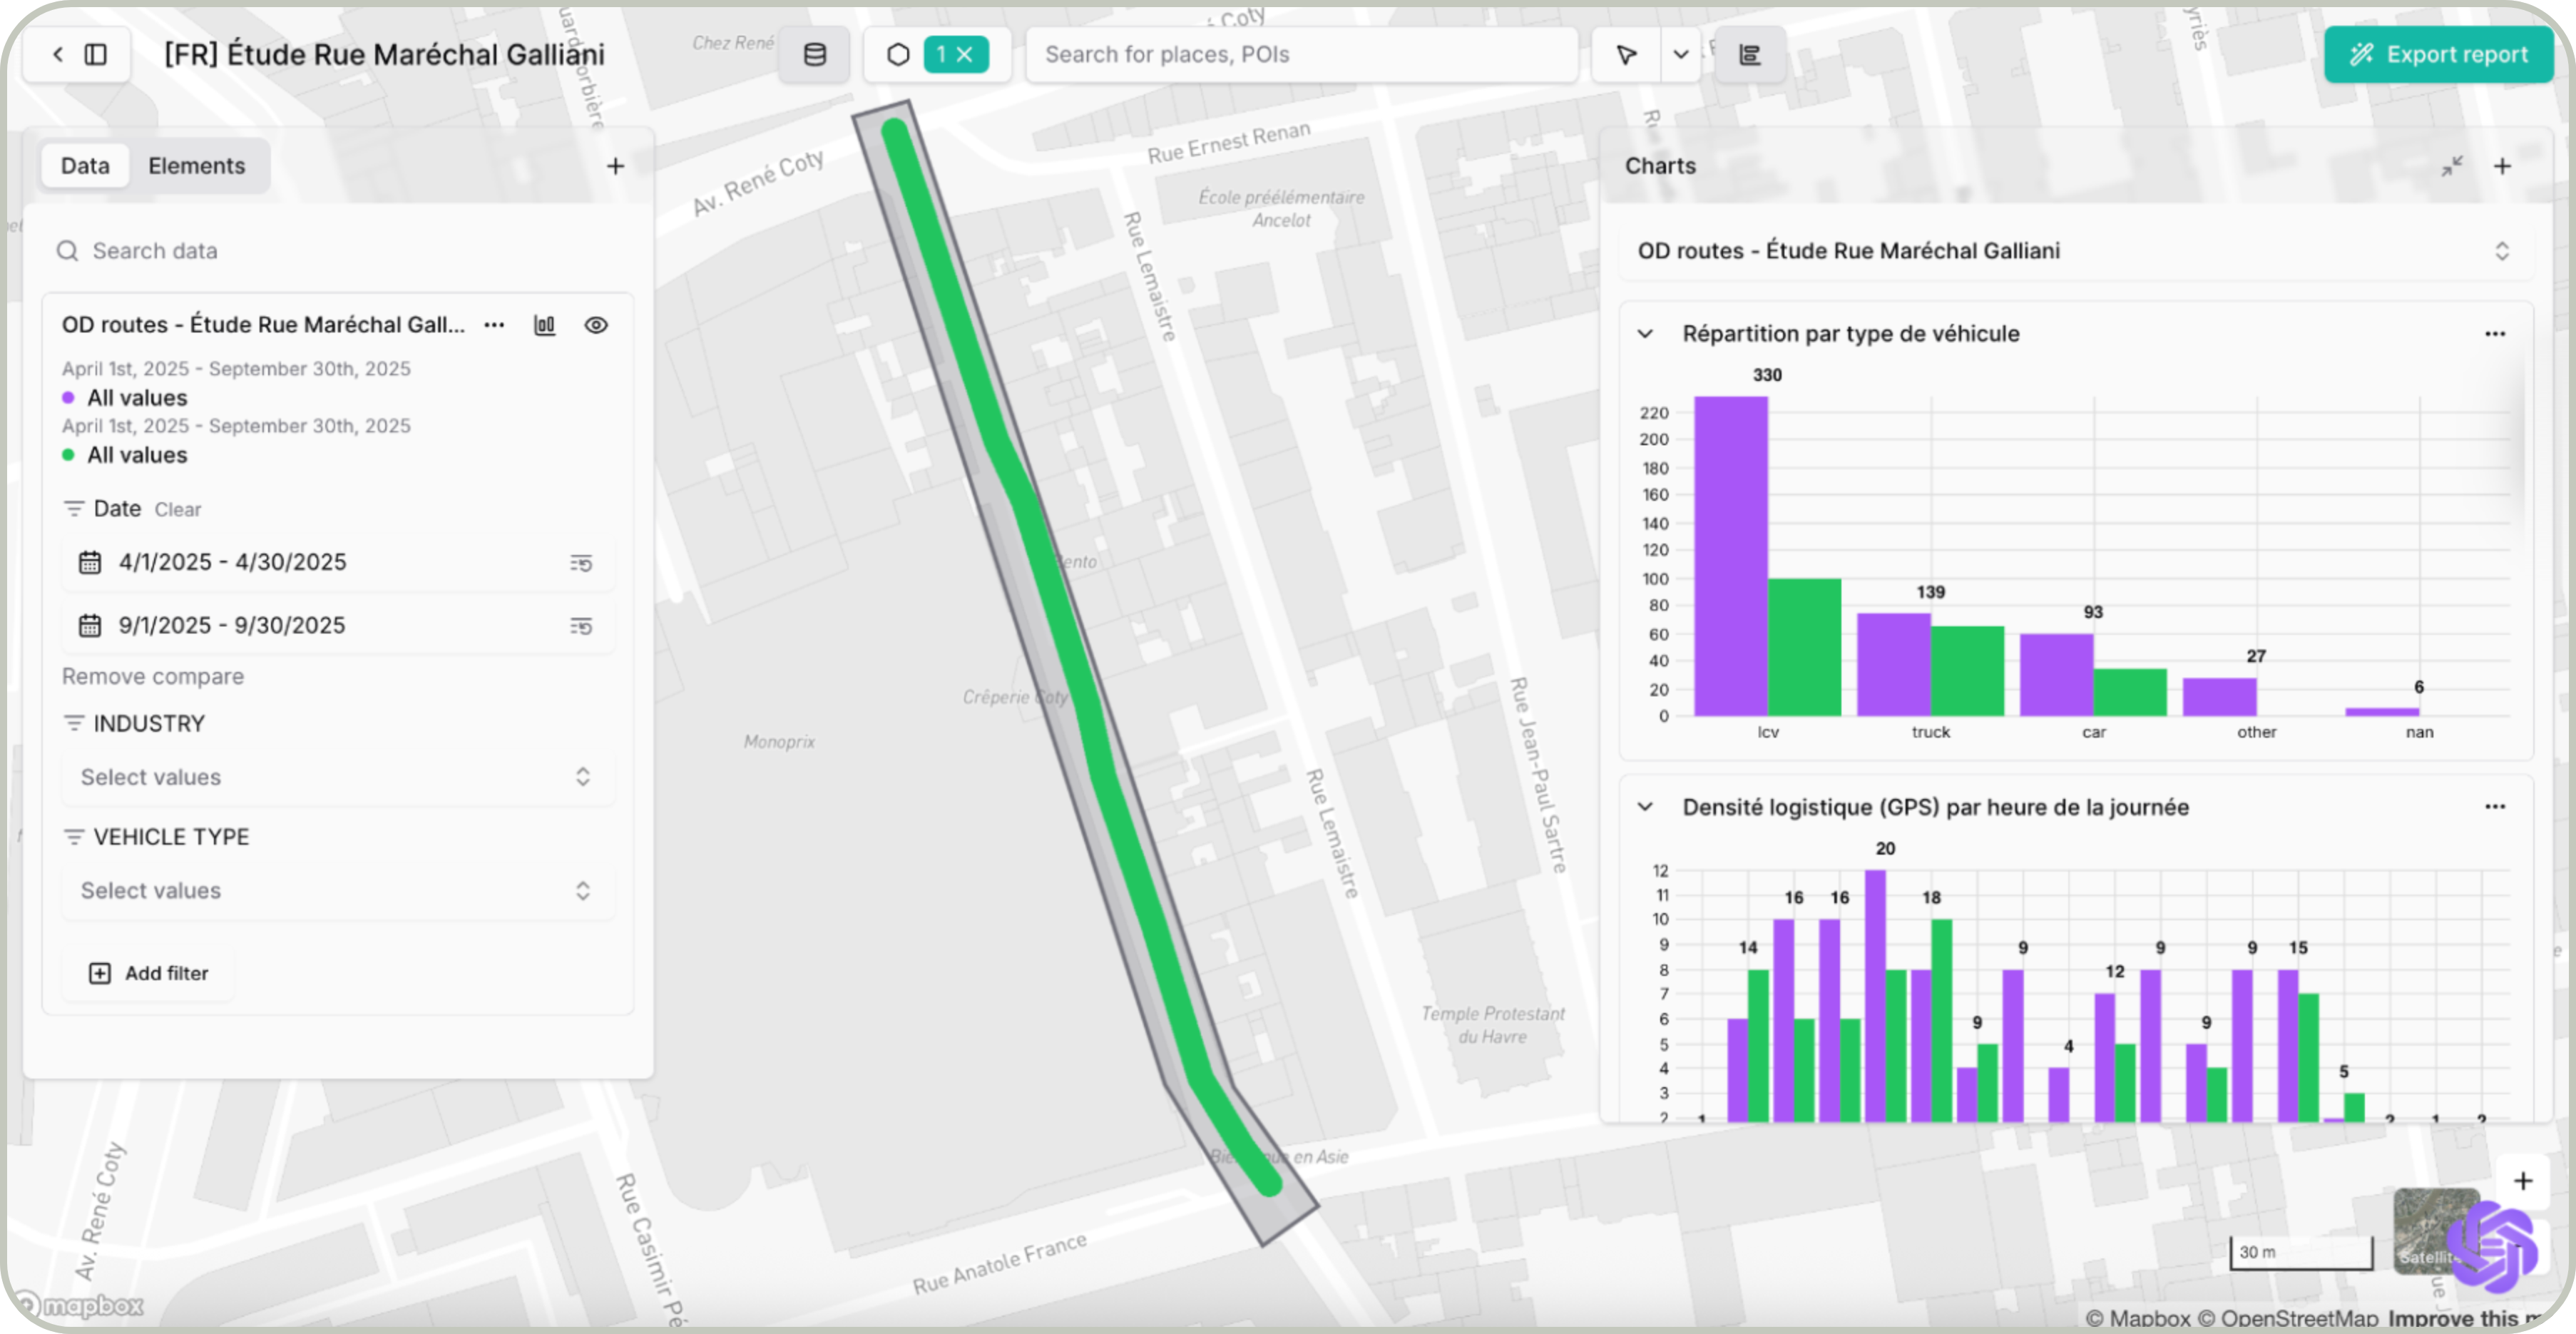
Task: Open the database layers icon in toolbar
Action: pos(814,55)
